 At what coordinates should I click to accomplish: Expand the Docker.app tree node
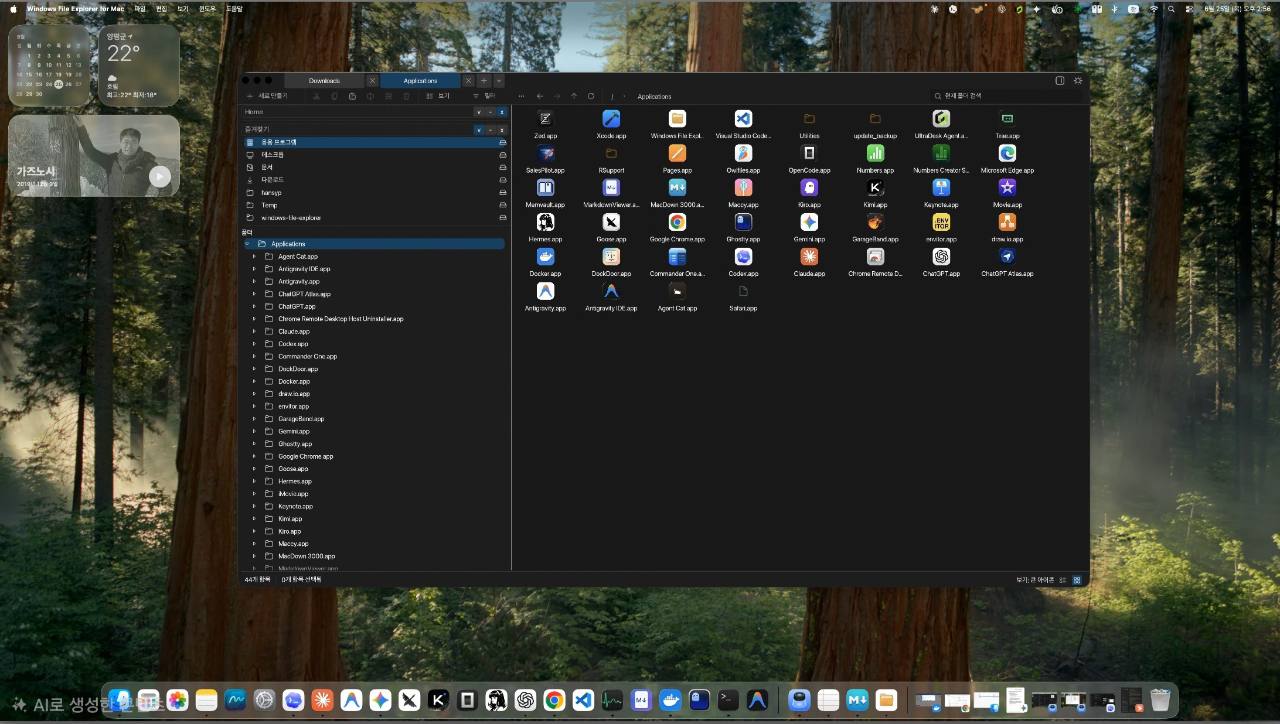254,381
